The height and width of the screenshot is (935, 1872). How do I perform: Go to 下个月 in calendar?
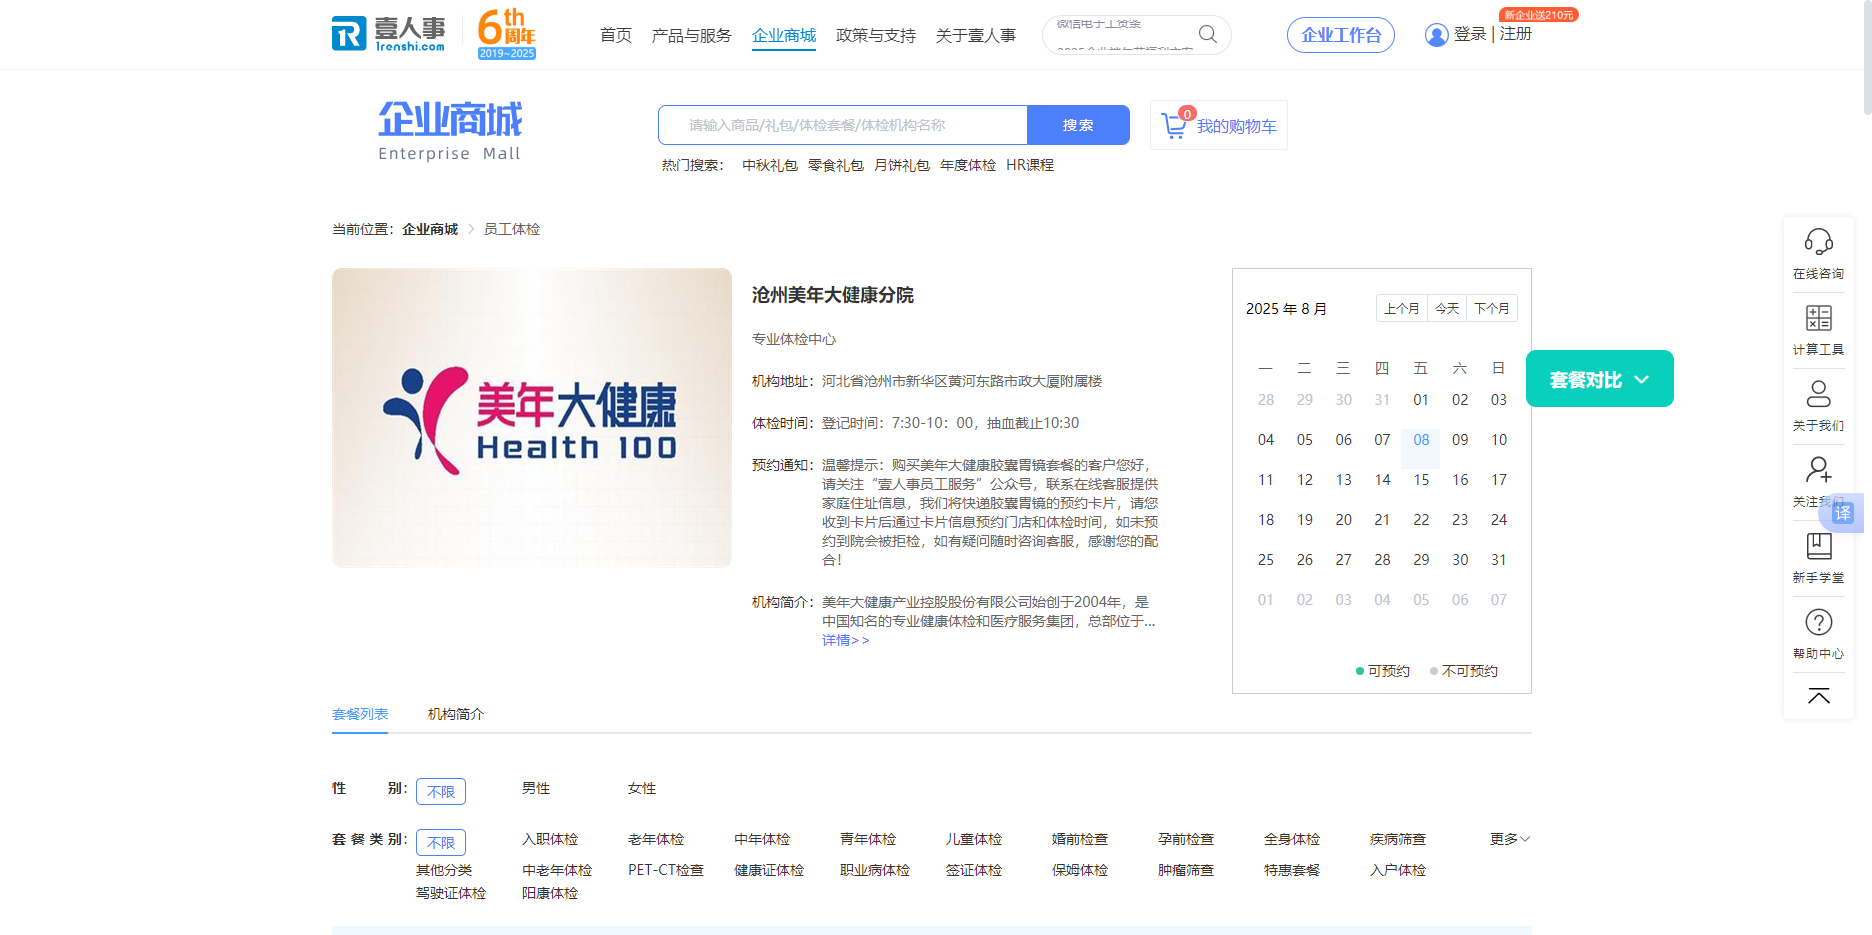(x=1492, y=308)
